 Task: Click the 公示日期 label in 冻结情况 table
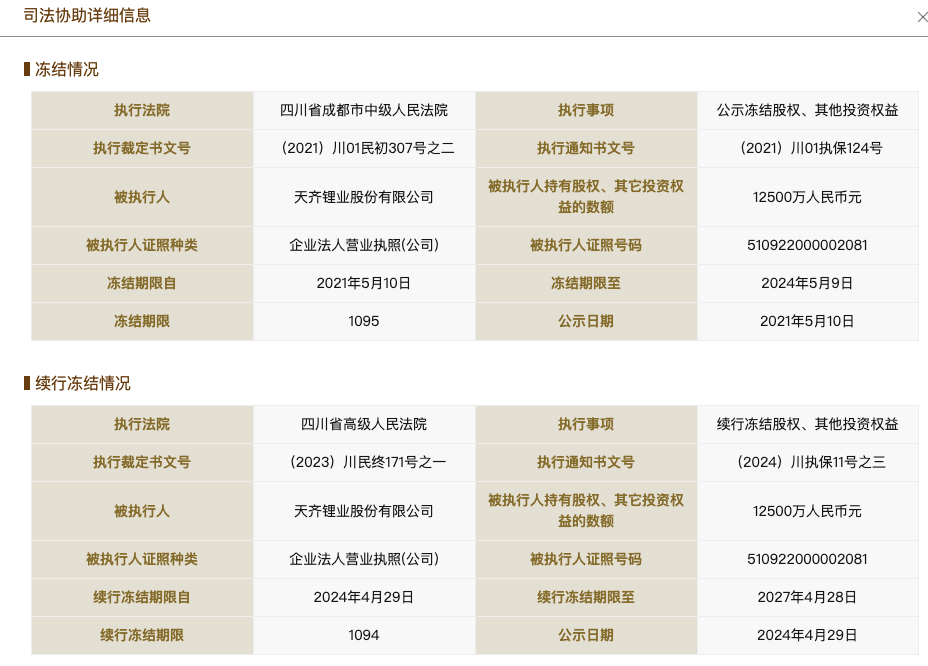click(x=586, y=321)
